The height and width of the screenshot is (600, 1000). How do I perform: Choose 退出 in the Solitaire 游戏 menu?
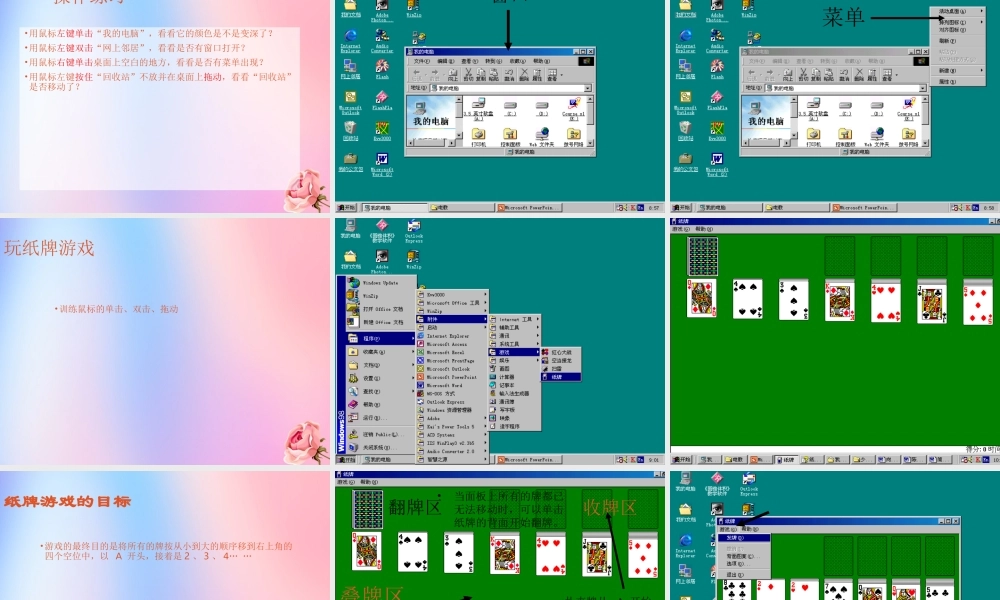(x=744, y=575)
